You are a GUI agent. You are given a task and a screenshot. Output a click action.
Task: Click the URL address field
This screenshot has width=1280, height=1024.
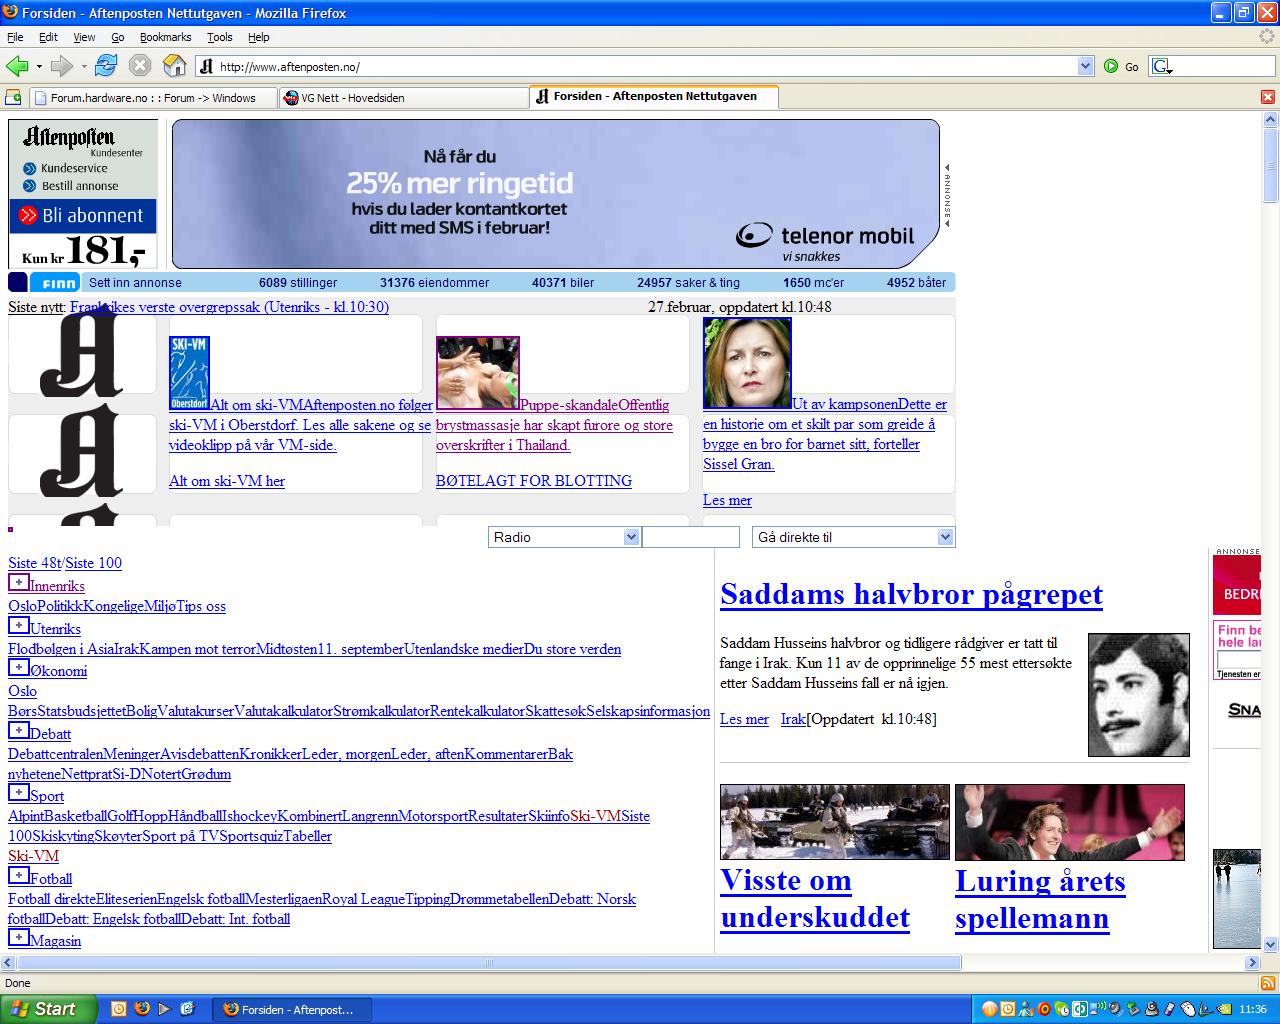click(645, 67)
